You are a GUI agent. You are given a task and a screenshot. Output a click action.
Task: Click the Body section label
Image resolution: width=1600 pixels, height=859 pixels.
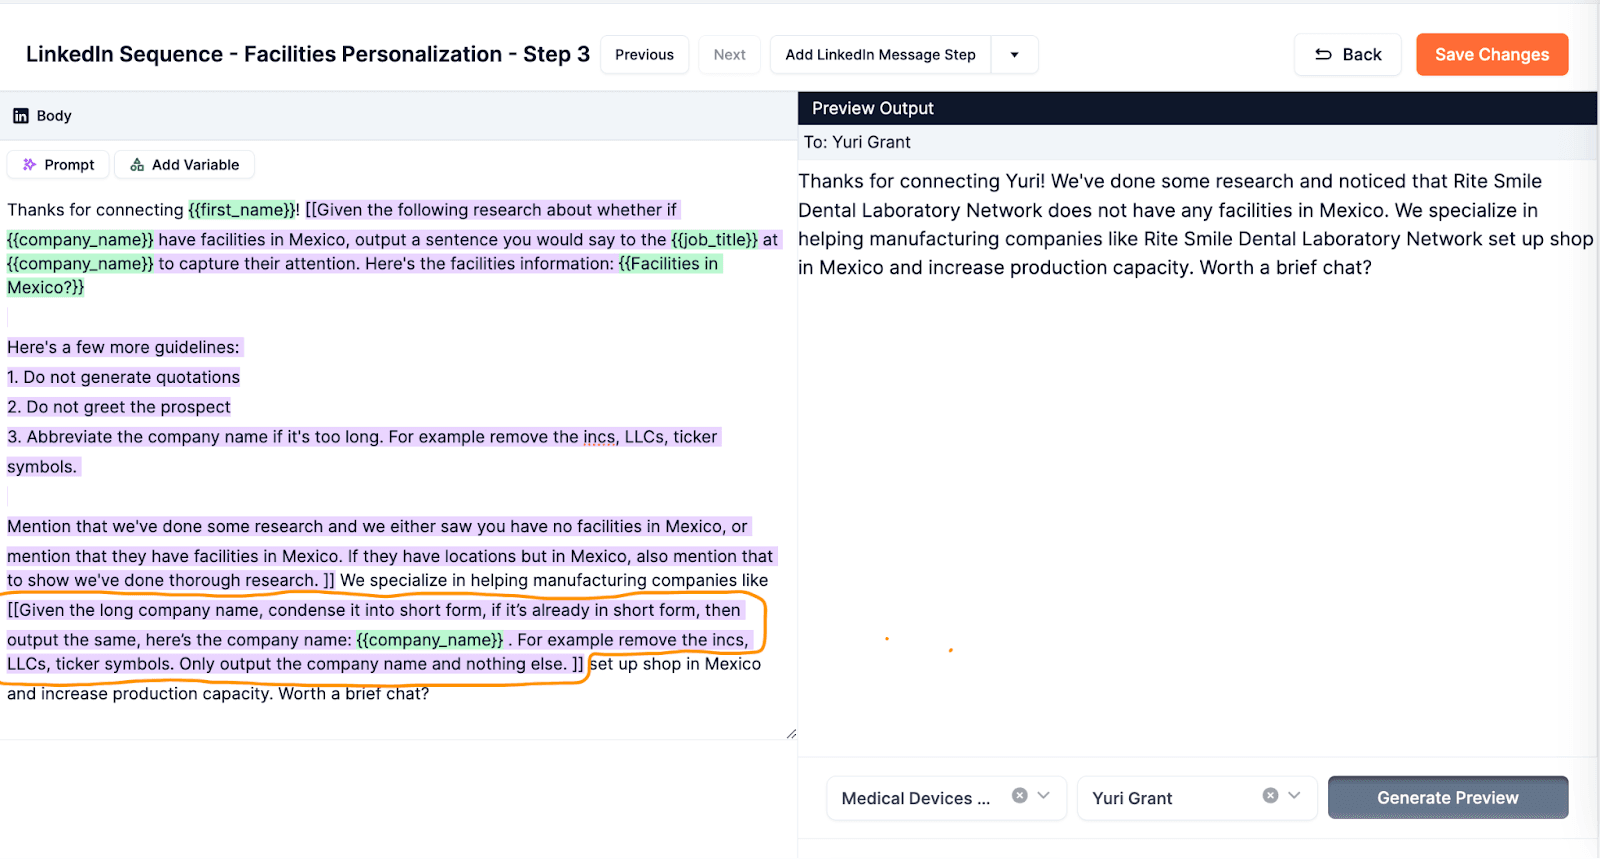[54, 116]
